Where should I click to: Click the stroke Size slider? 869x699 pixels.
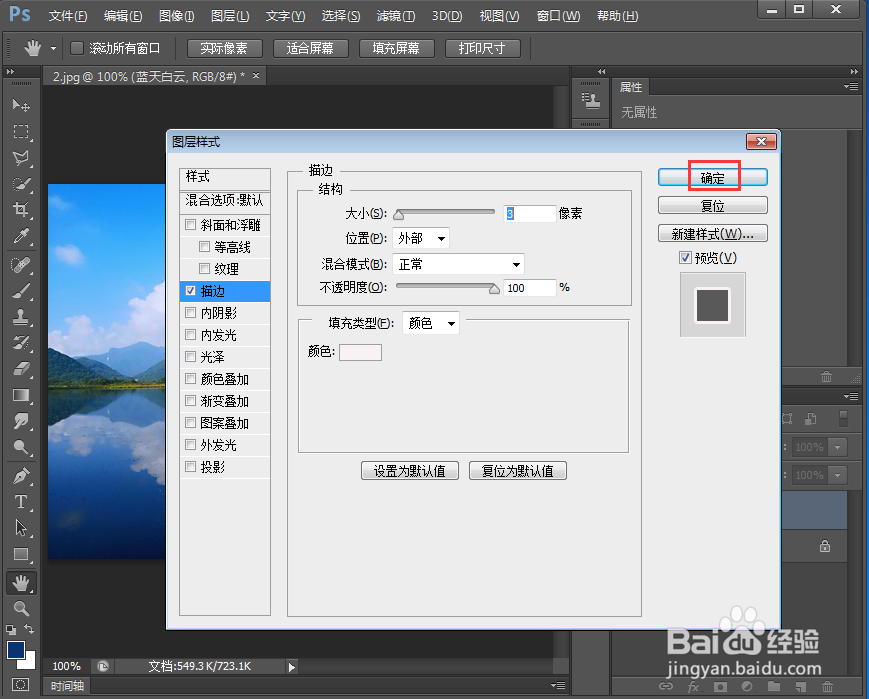444,212
